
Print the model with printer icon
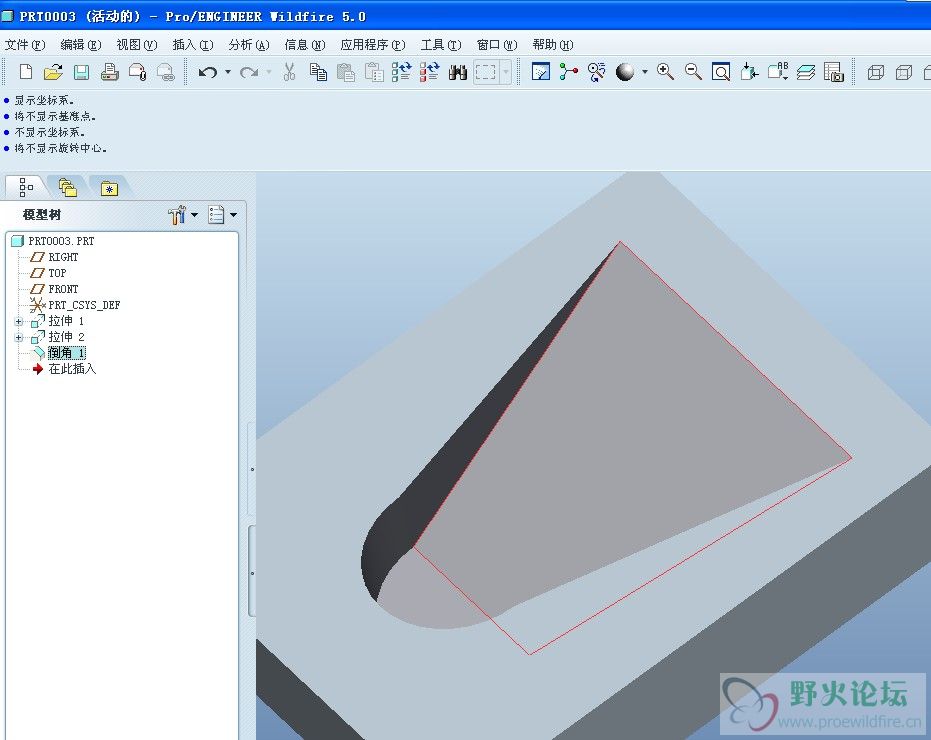pyautogui.click(x=109, y=72)
